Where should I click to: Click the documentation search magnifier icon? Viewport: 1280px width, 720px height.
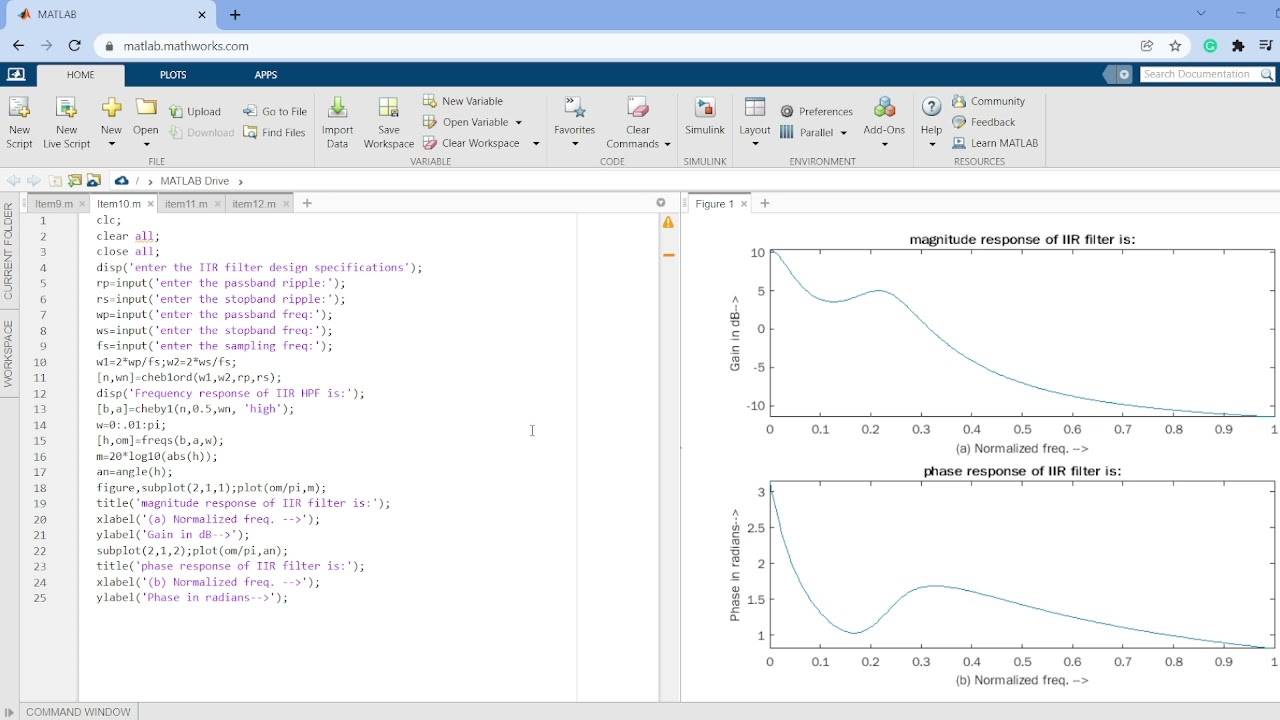1267,74
